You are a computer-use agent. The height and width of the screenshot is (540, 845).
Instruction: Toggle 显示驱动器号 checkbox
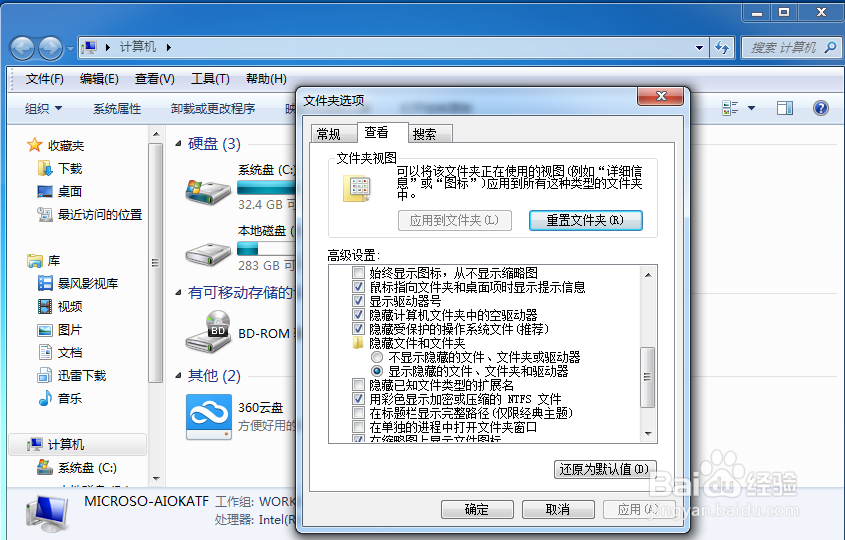[358, 300]
